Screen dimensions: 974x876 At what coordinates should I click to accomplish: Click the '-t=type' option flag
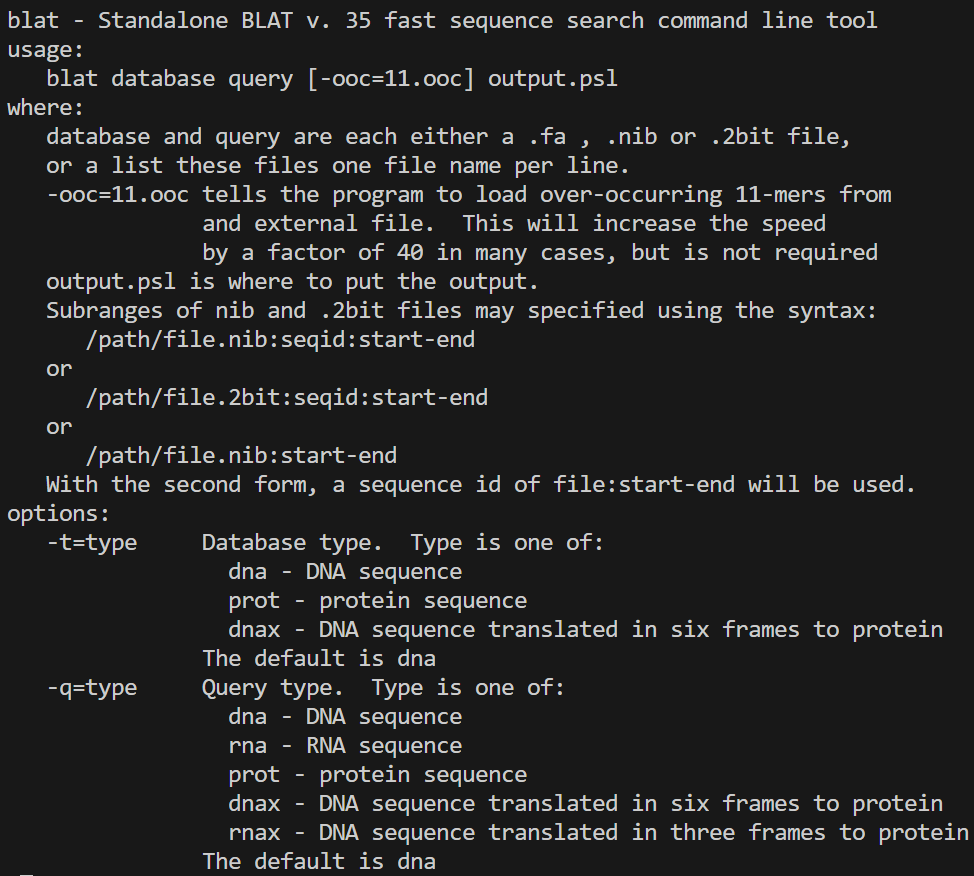(92, 543)
